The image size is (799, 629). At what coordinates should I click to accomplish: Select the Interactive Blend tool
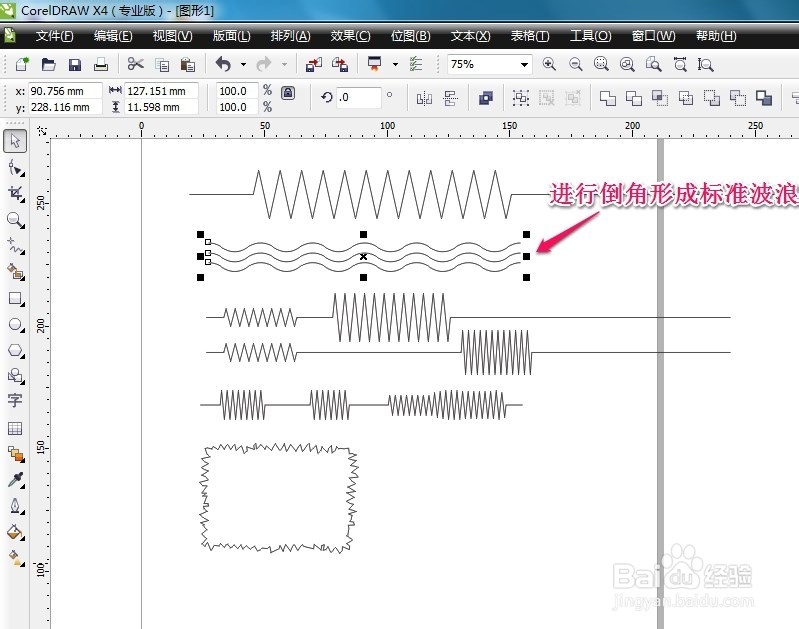point(15,454)
